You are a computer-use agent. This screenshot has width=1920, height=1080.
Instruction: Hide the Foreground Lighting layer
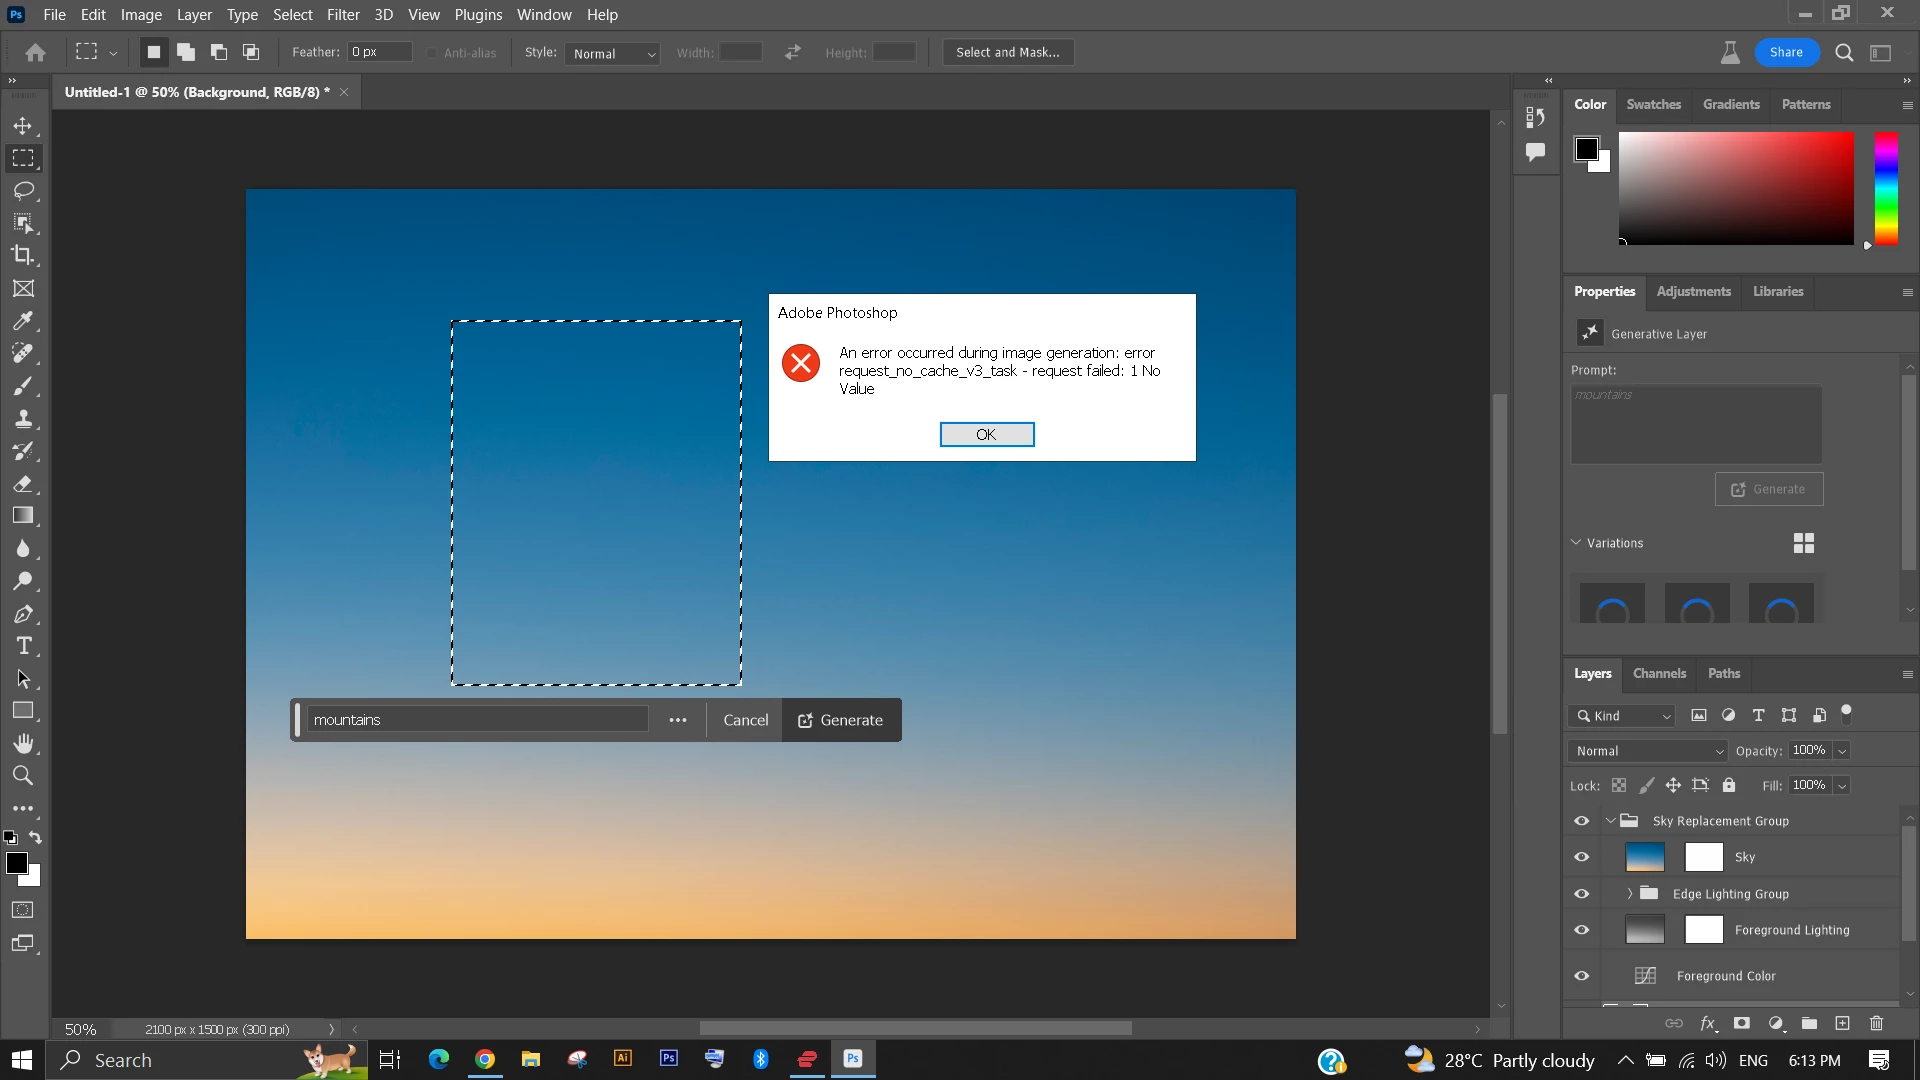tap(1581, 930)
